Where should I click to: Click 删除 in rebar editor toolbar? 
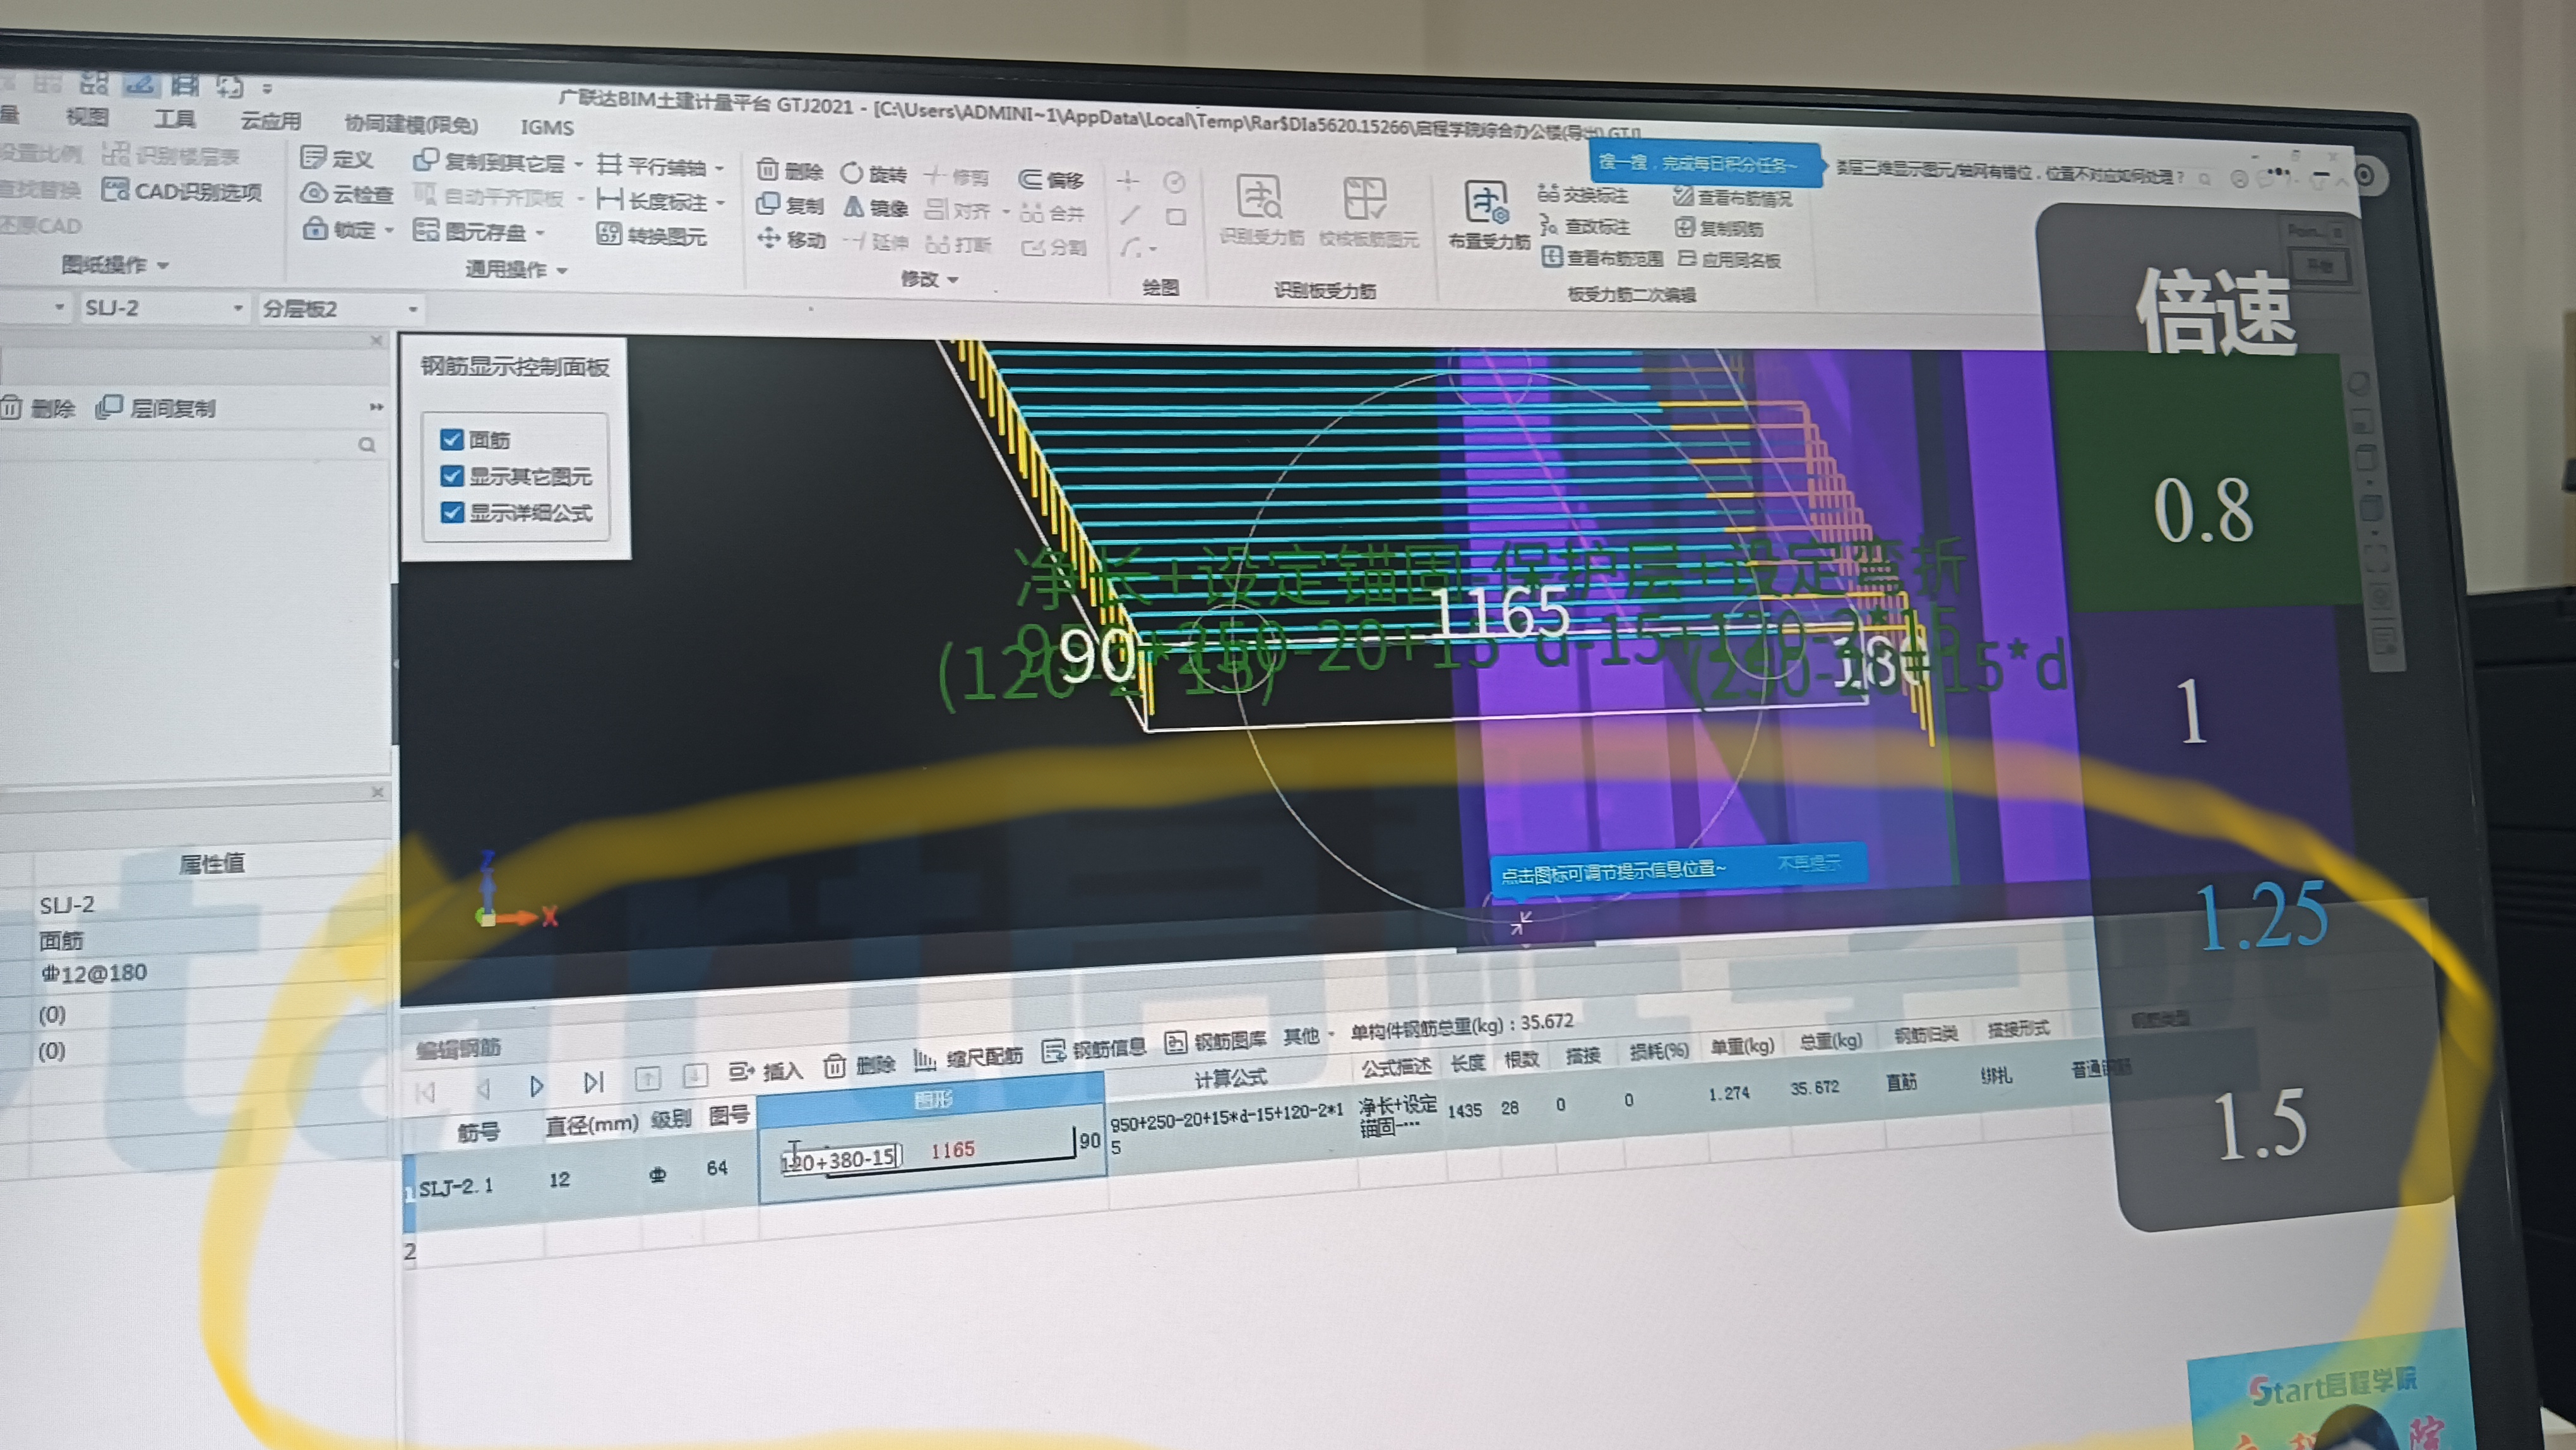coord(860,1066)
